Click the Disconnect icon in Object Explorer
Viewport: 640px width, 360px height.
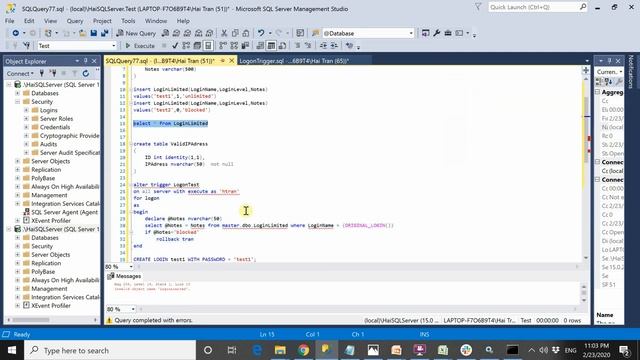[x=53, y=73]
